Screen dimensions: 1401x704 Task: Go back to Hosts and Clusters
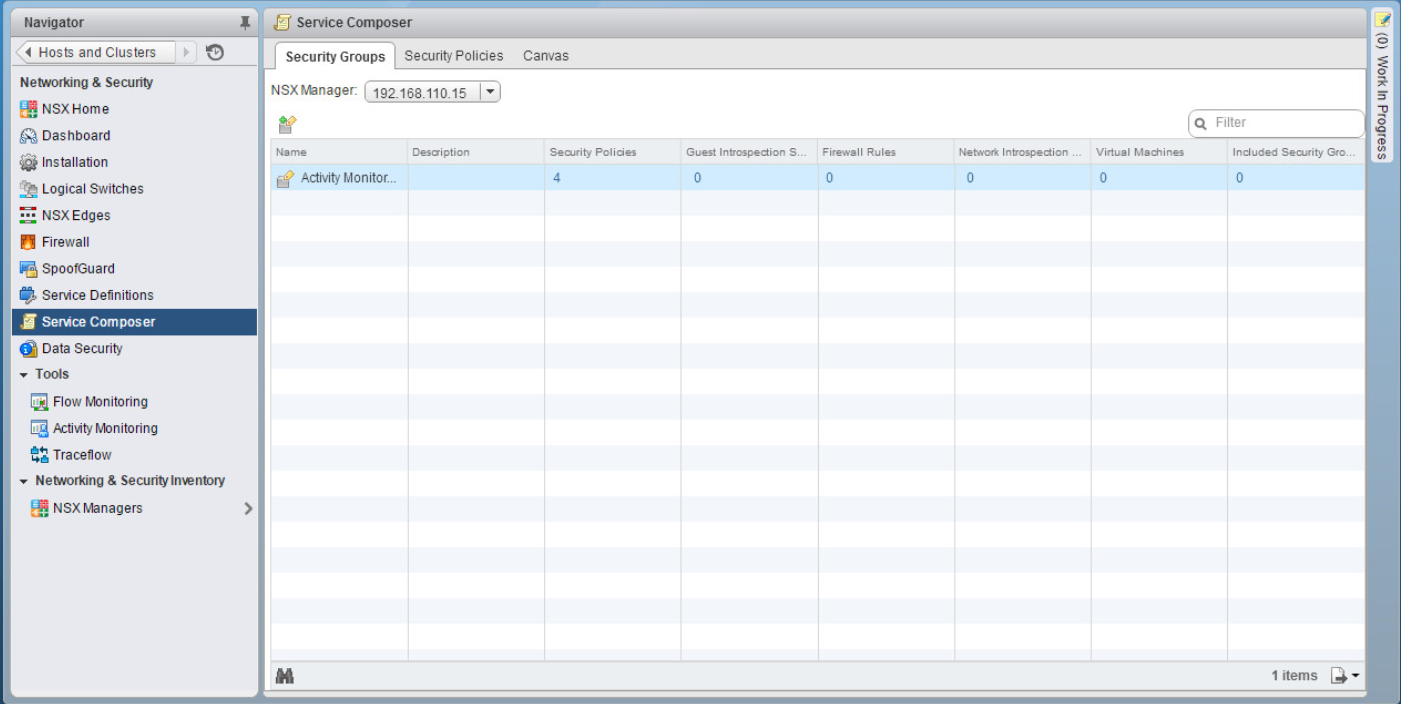pos(96,53)
